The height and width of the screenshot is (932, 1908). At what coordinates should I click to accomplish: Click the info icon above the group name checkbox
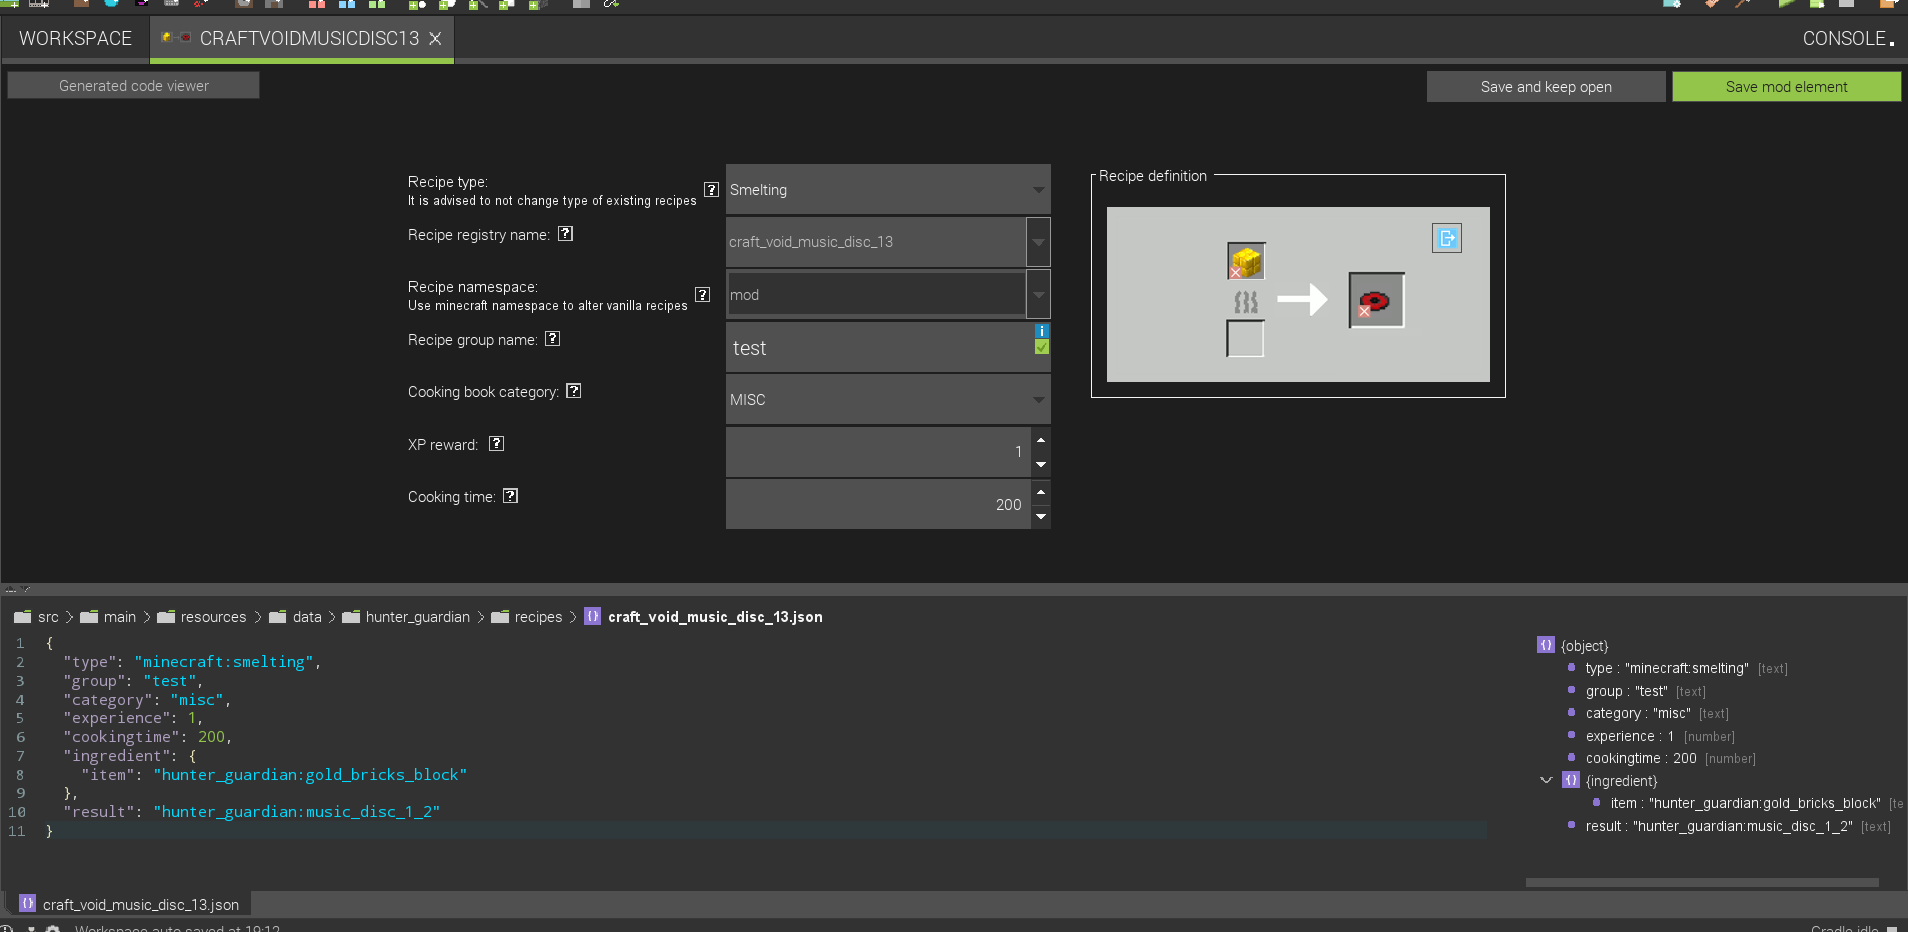click(1042, 331)
